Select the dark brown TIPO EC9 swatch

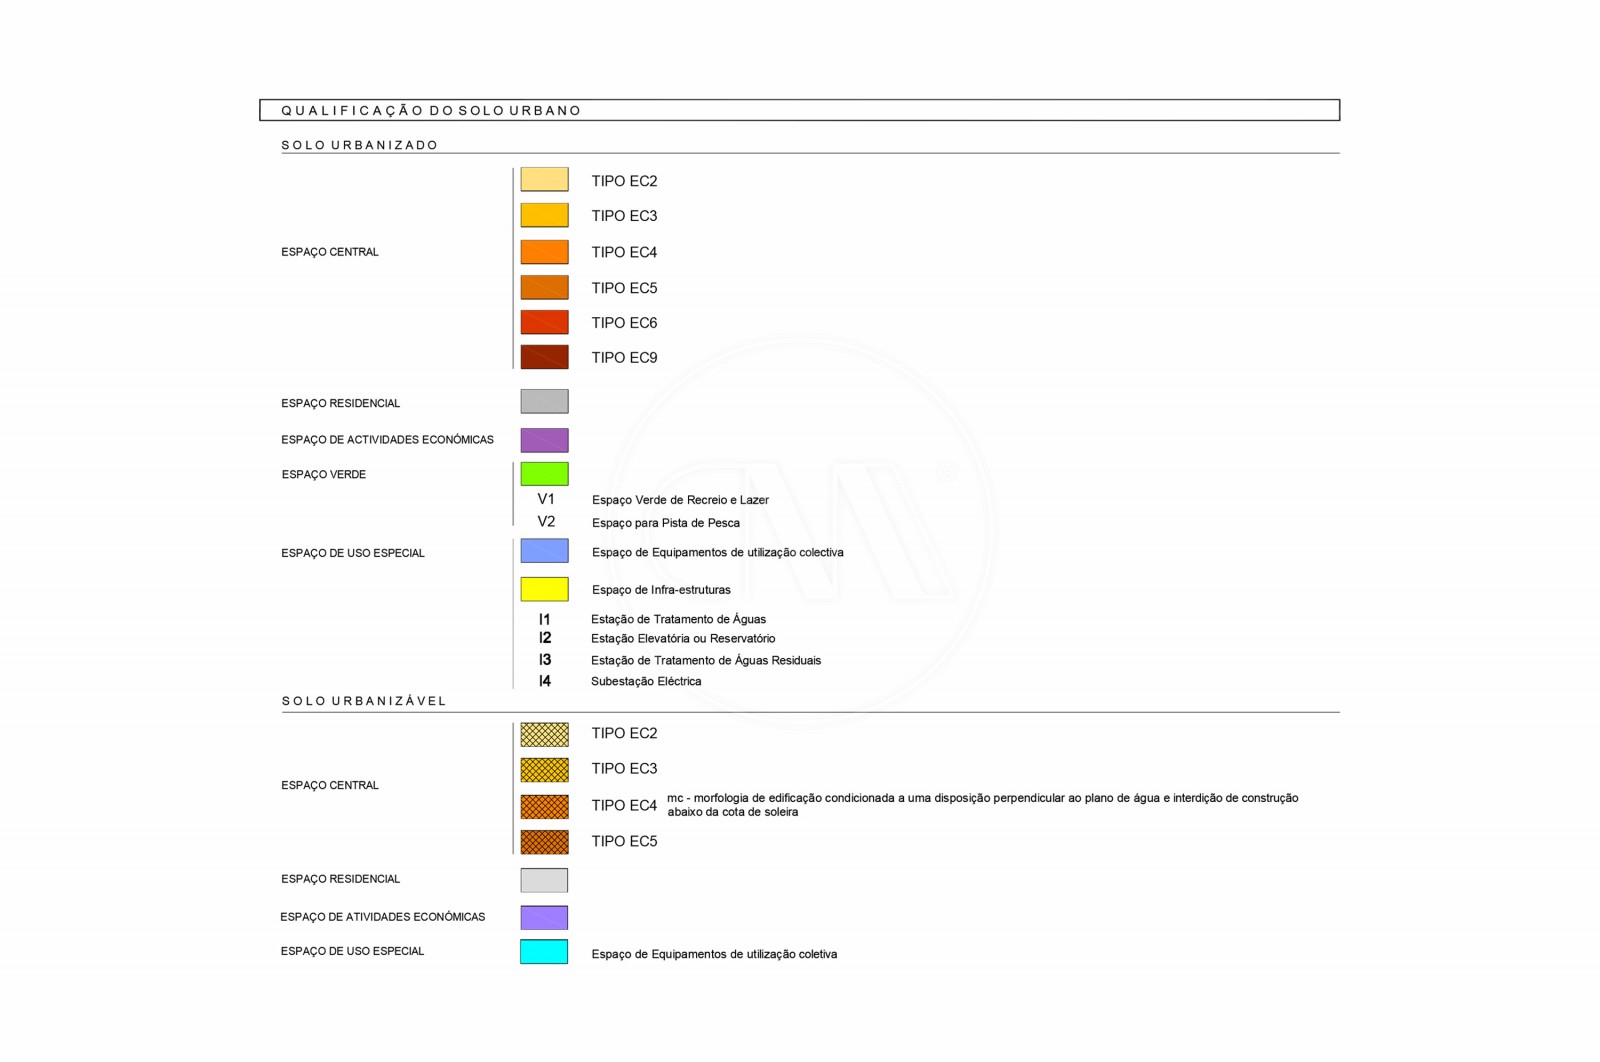544,357
